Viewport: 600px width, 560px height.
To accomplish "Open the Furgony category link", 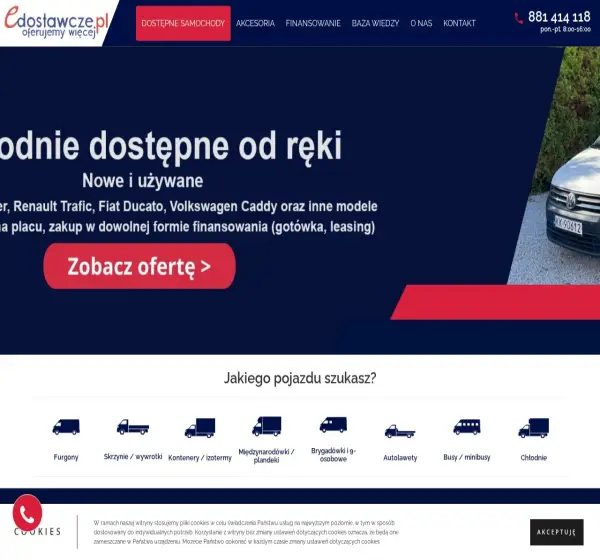I will 66,457.
